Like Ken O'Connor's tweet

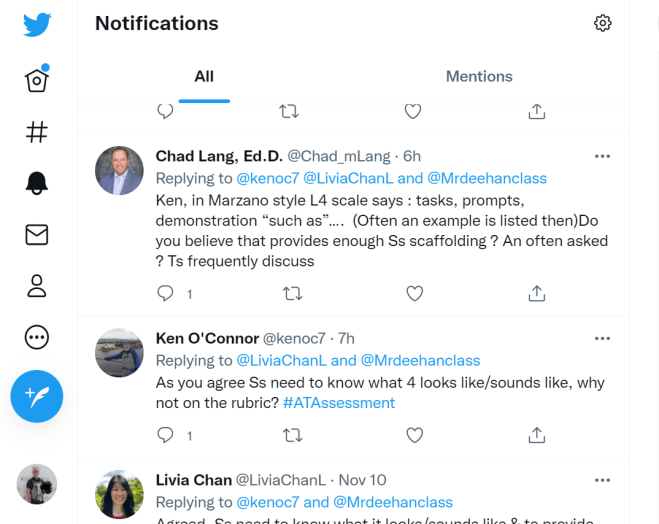(414, 435)
